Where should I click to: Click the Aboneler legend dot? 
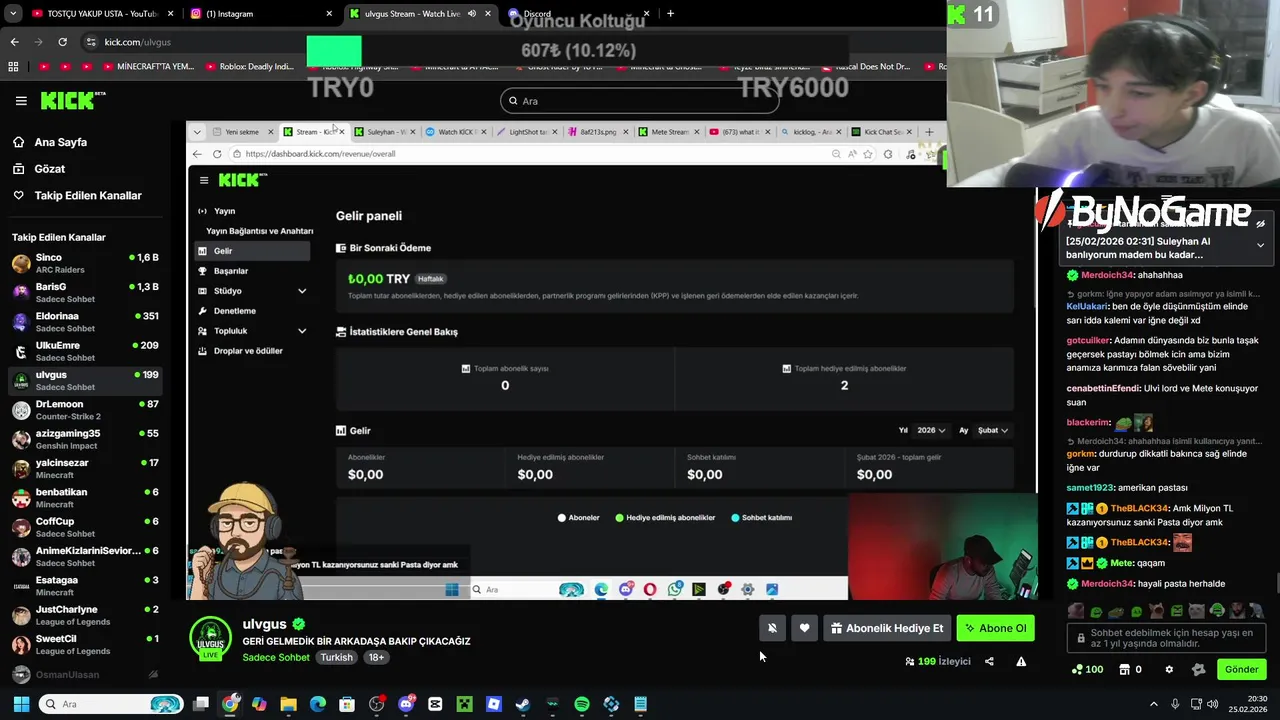click(x=562, y=518)
